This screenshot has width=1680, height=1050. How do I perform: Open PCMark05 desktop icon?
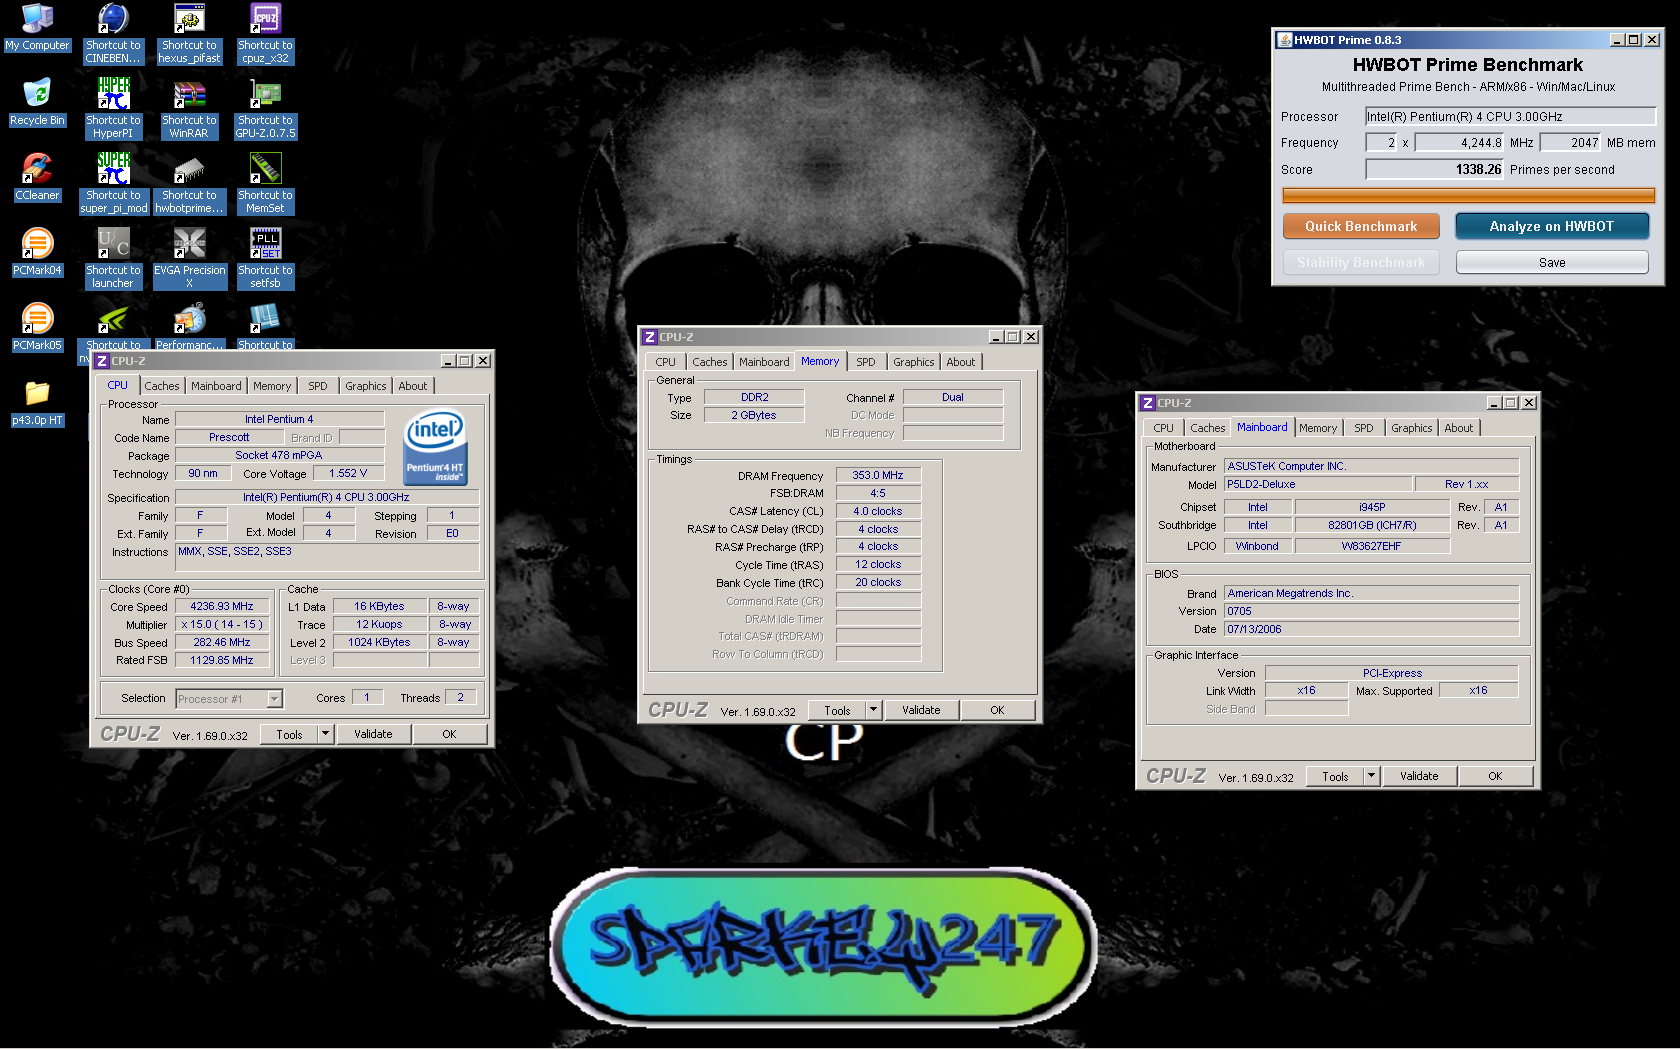[x=37, y=327]
